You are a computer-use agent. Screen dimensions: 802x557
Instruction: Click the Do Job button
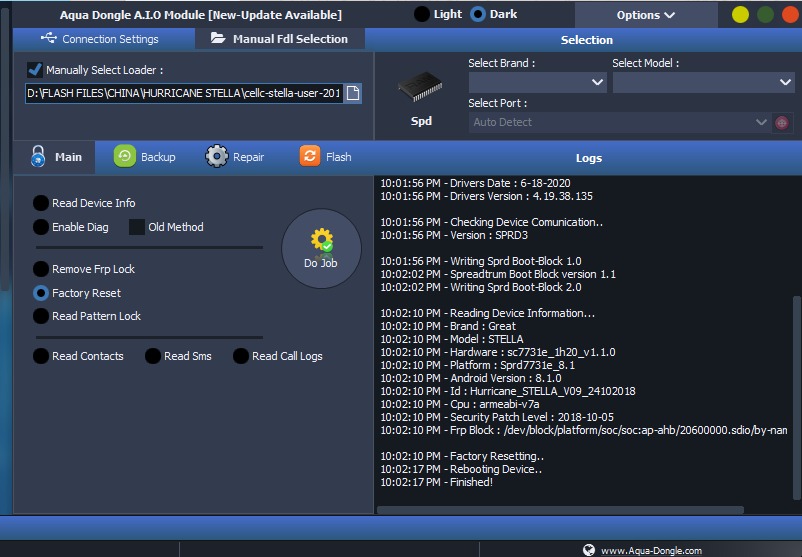321,249
